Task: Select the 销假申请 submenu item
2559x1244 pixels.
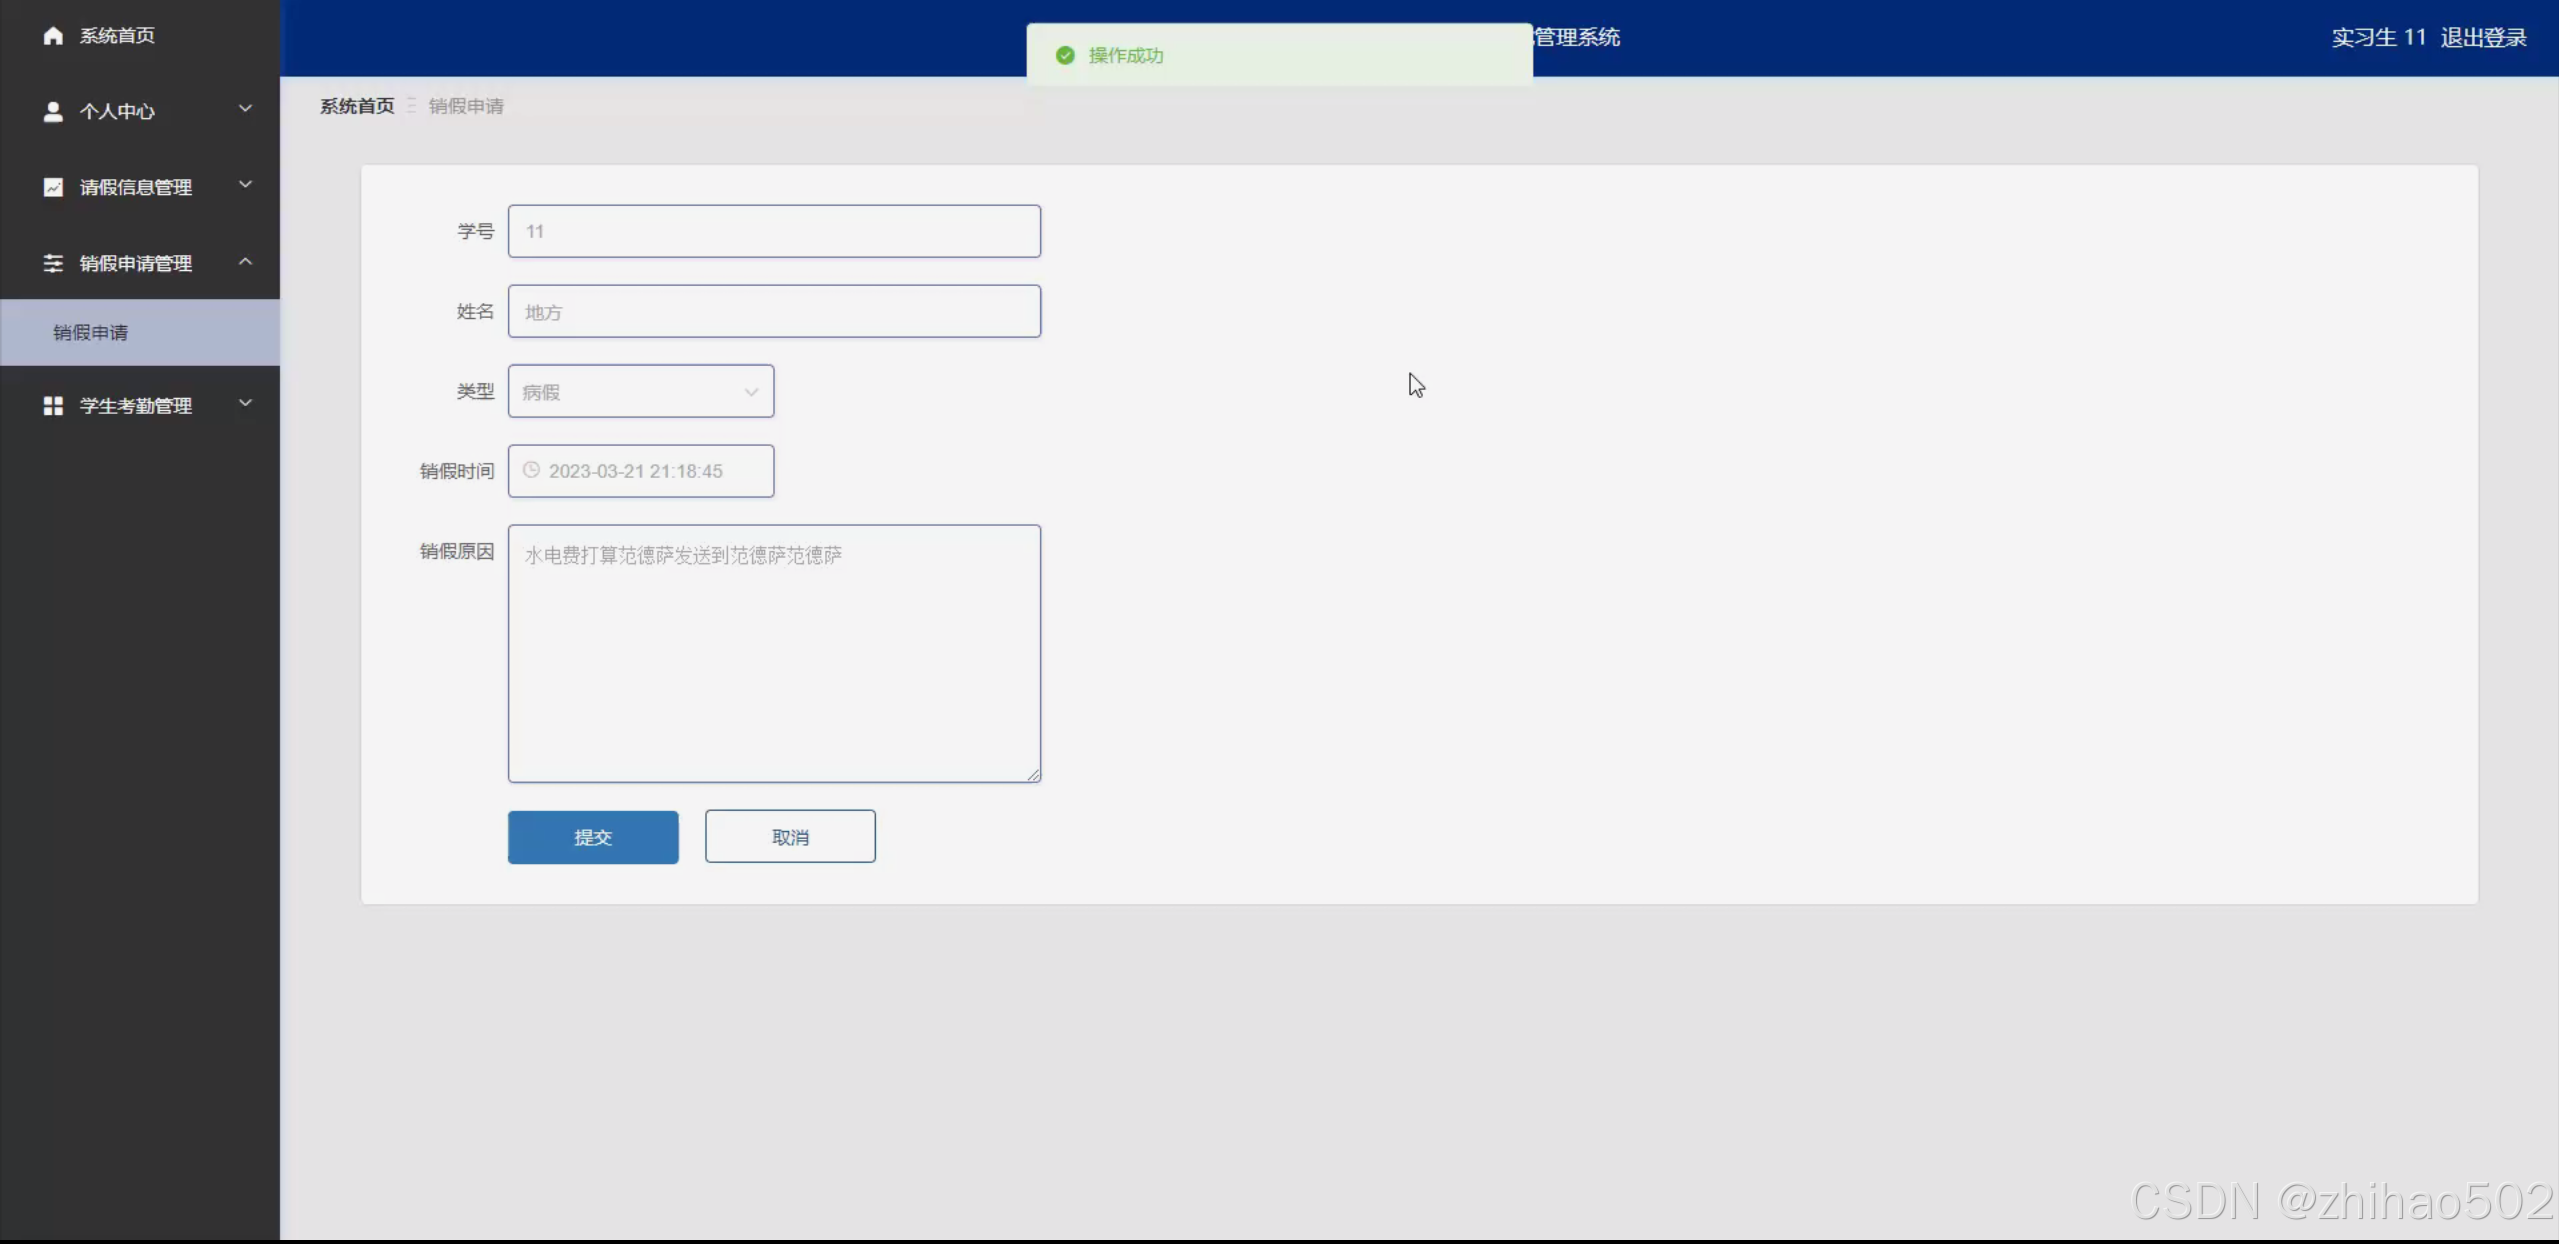Action: click(90, 332)
